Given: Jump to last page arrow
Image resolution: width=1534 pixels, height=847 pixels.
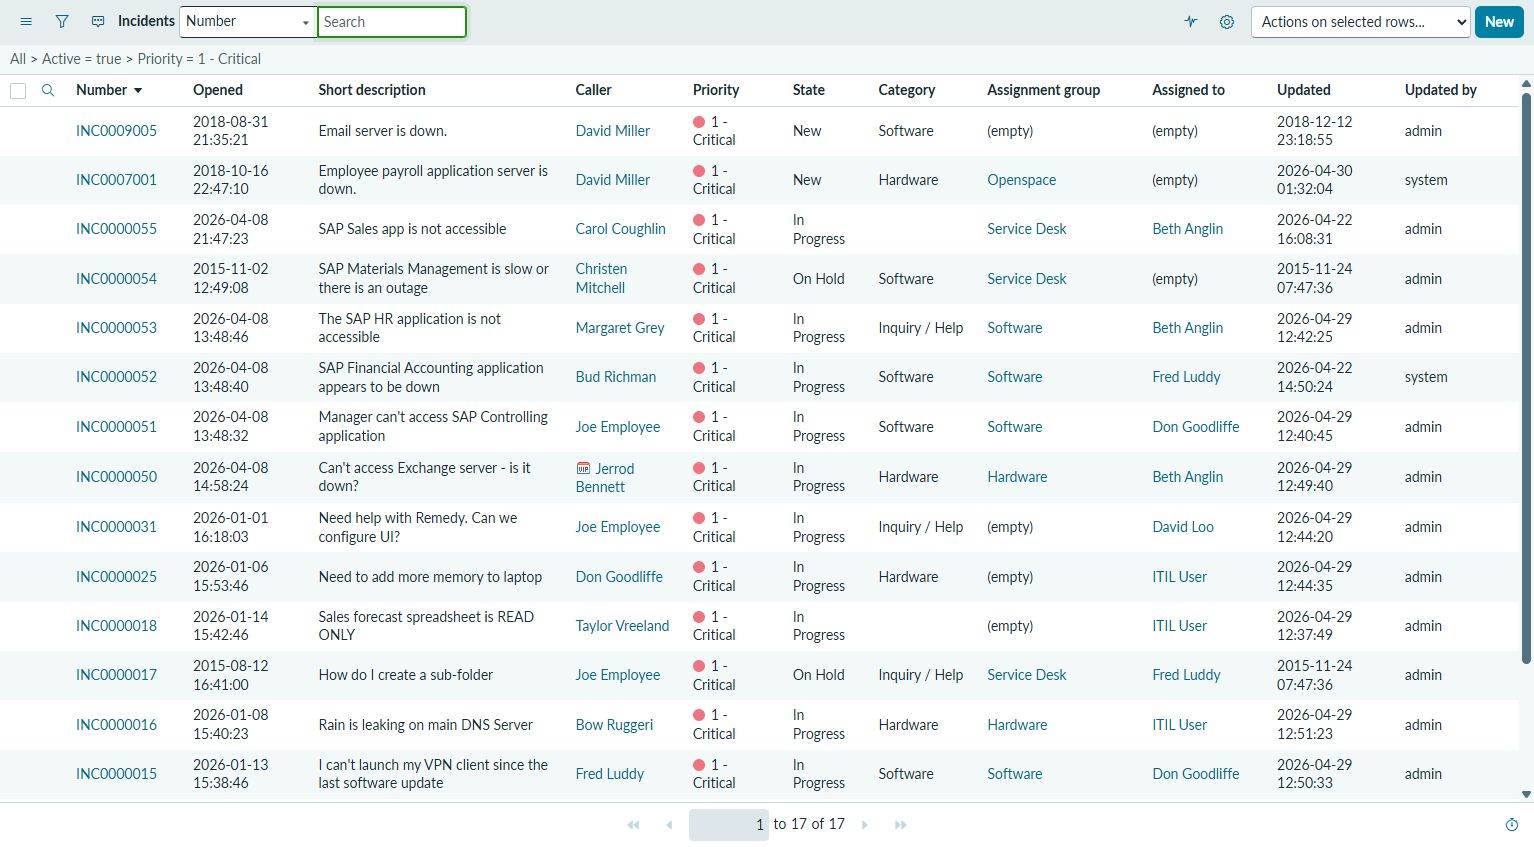Looking at the screenshot, I should point(901,825).
